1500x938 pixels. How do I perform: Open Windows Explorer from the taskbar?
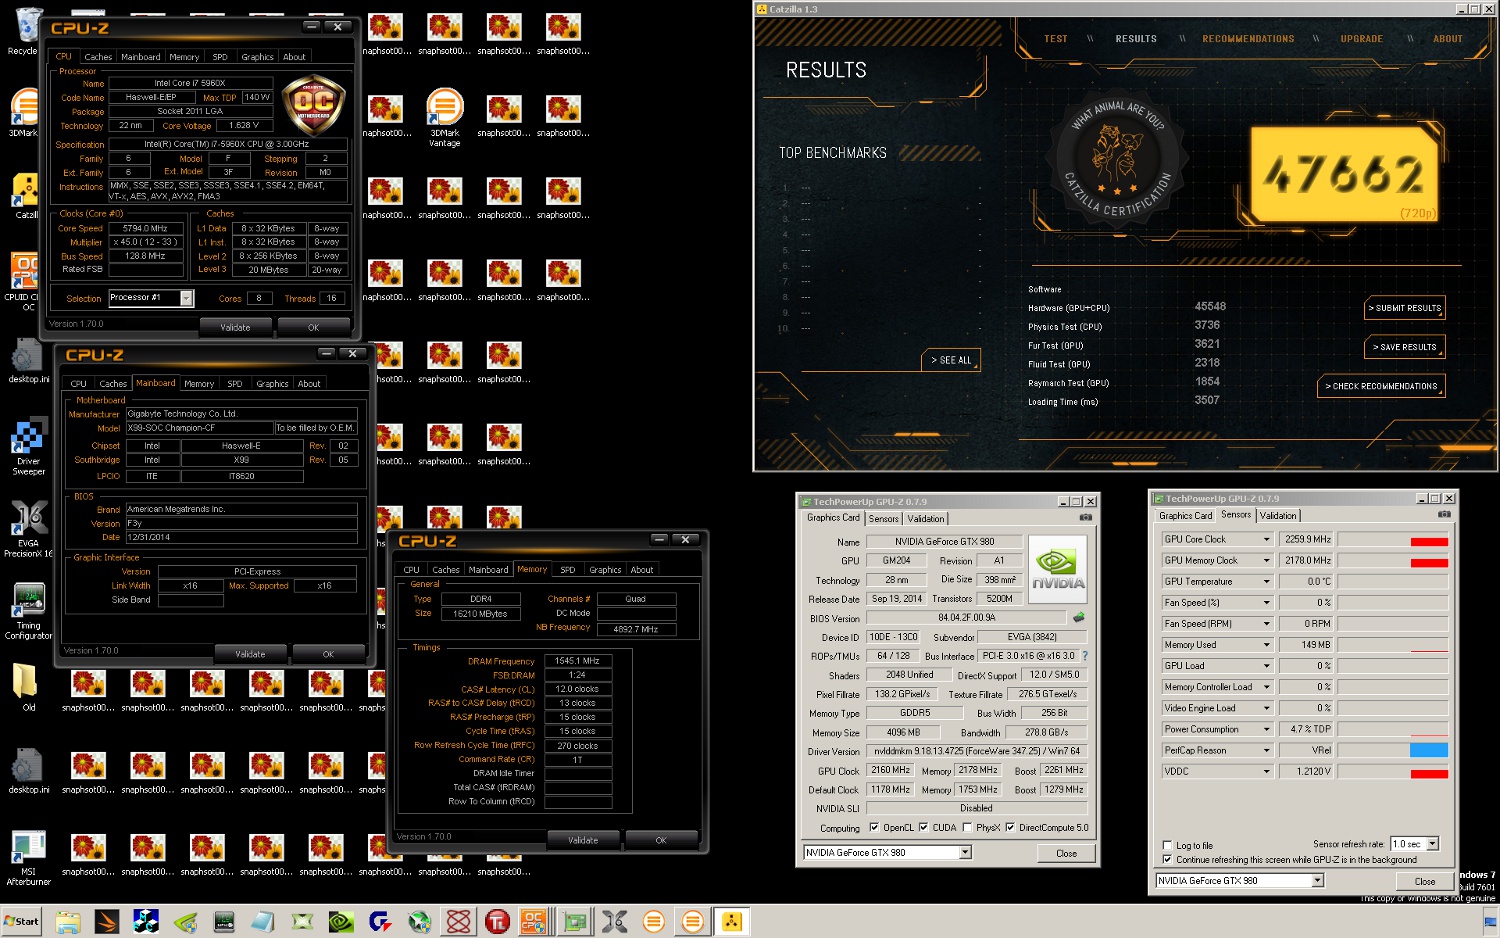point(67,921)
